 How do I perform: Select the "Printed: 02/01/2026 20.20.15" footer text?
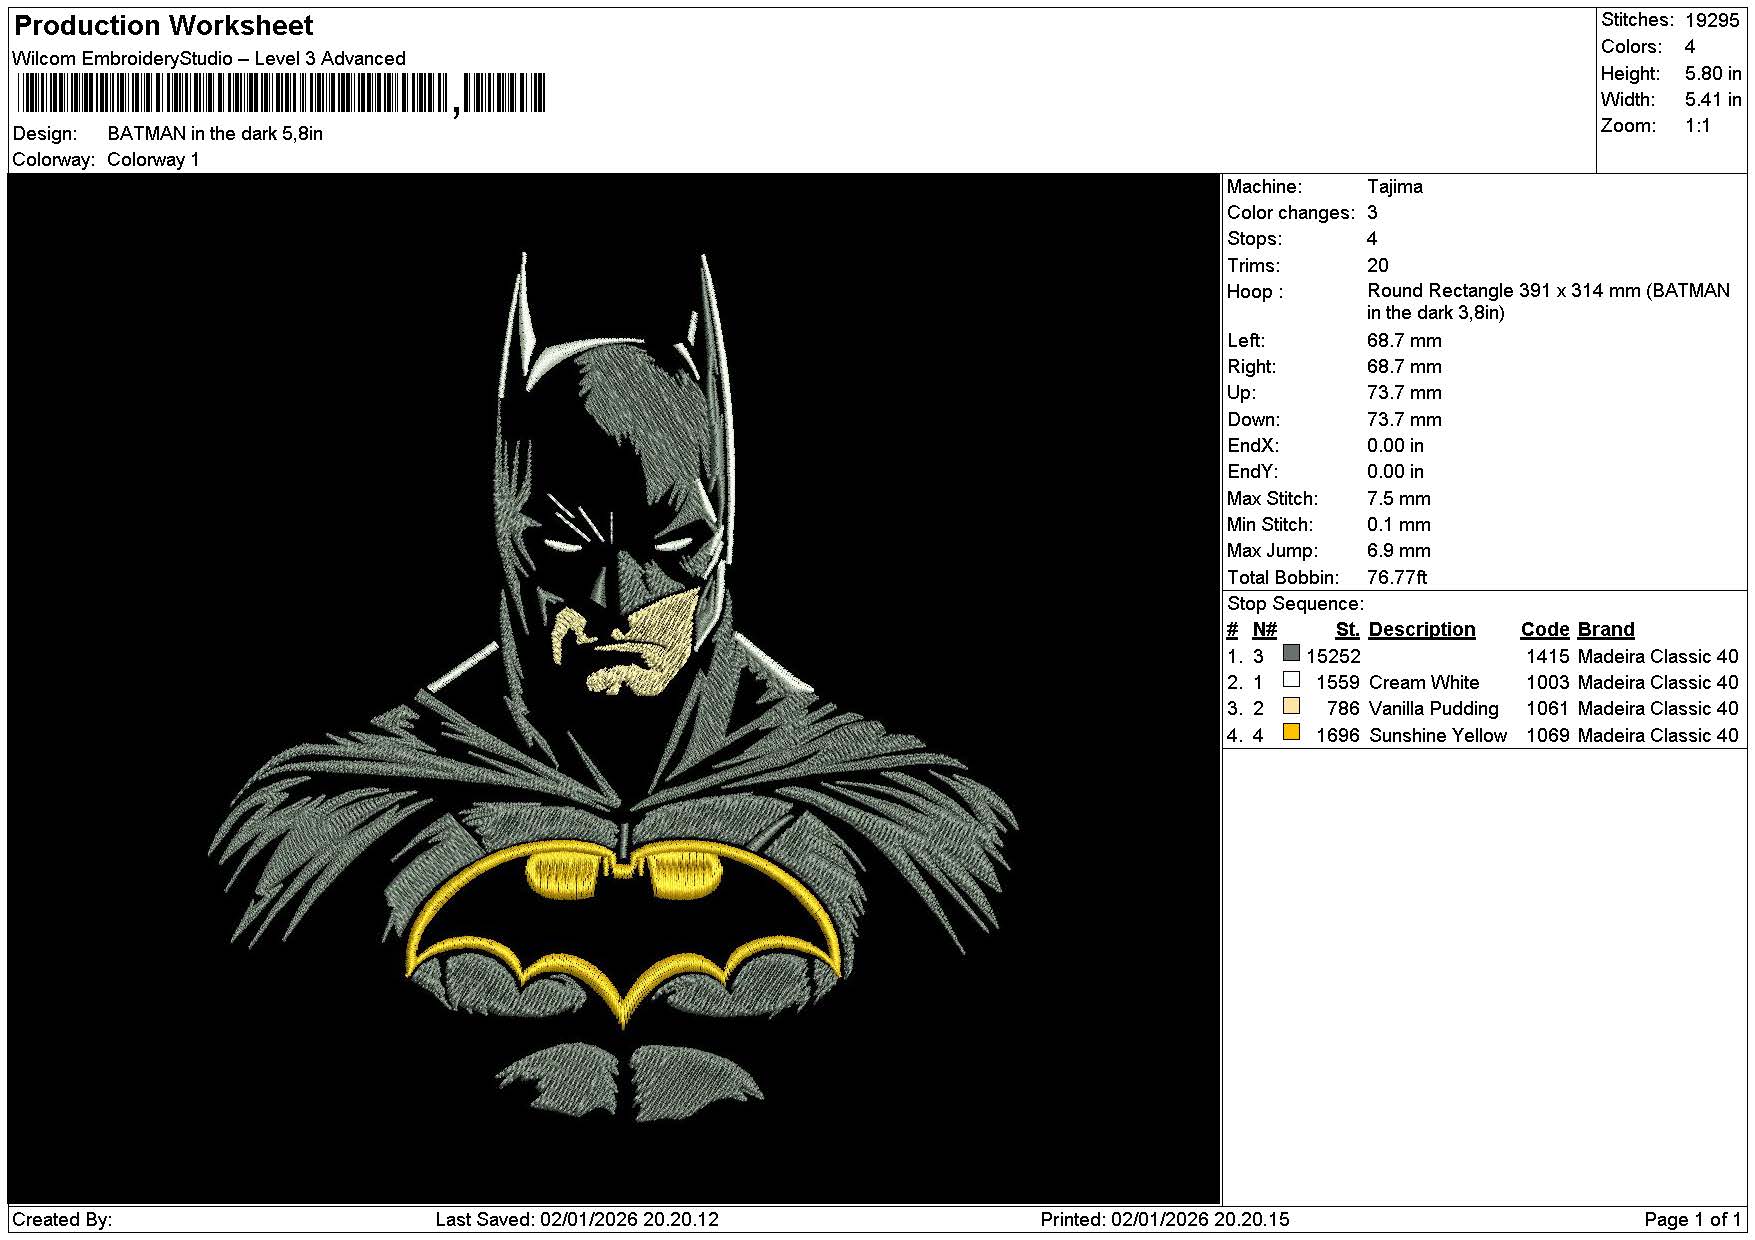pos(1165,1220)
